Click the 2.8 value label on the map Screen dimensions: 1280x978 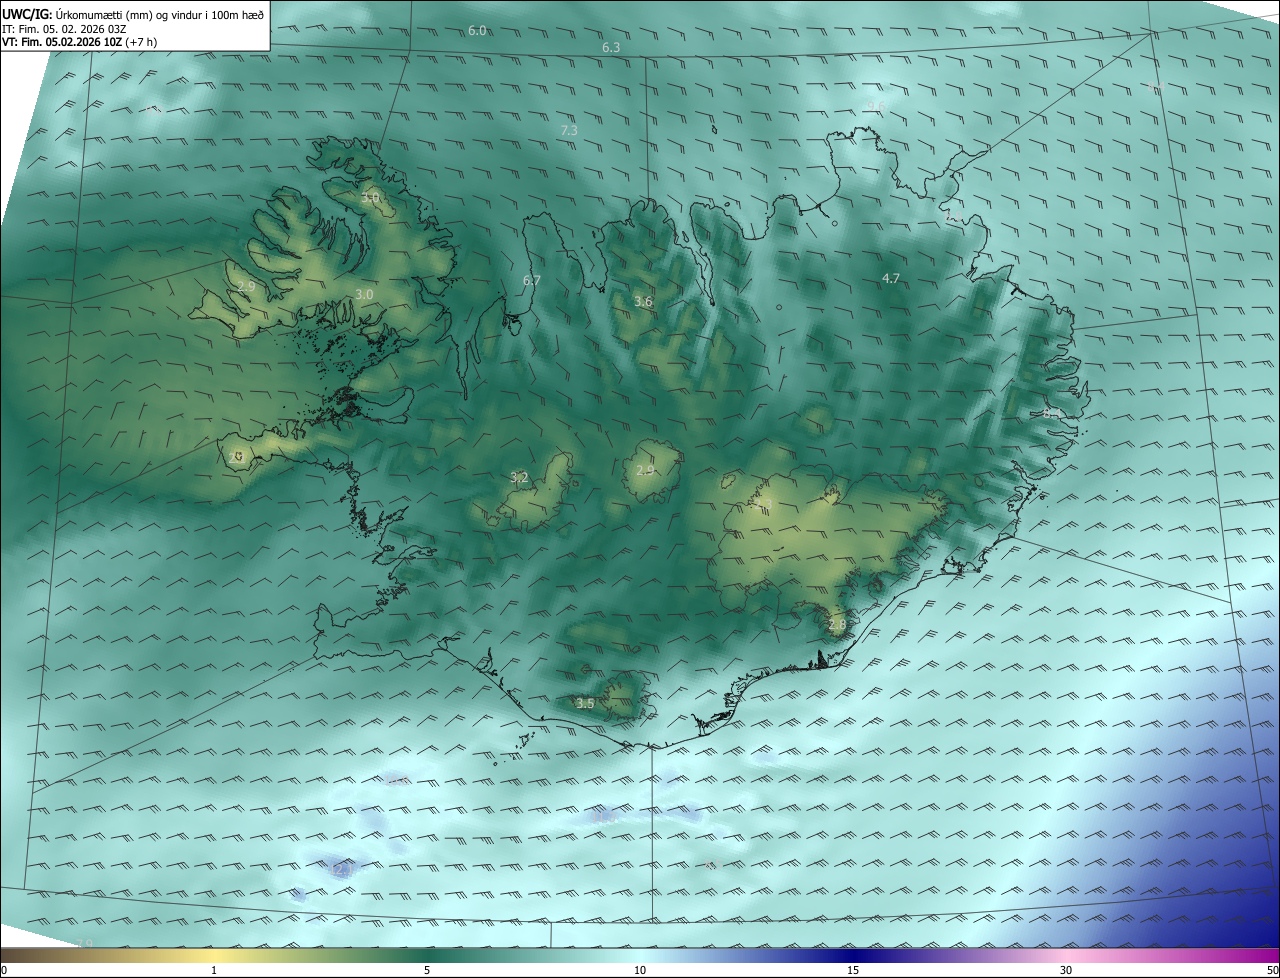pyautogui.click(x=837, y=625)
